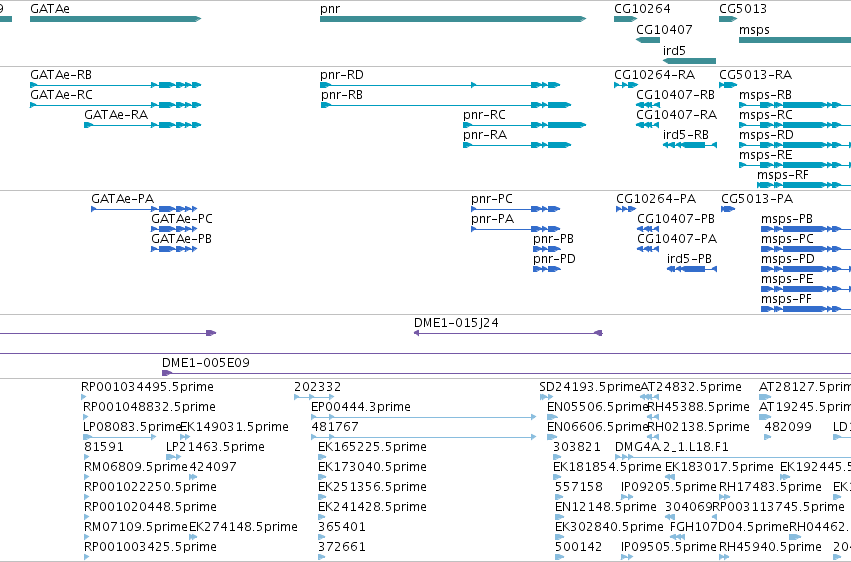This screenshot has width=851, height=562.
Task: Select feature 424097
Action: tap(213, 468)
